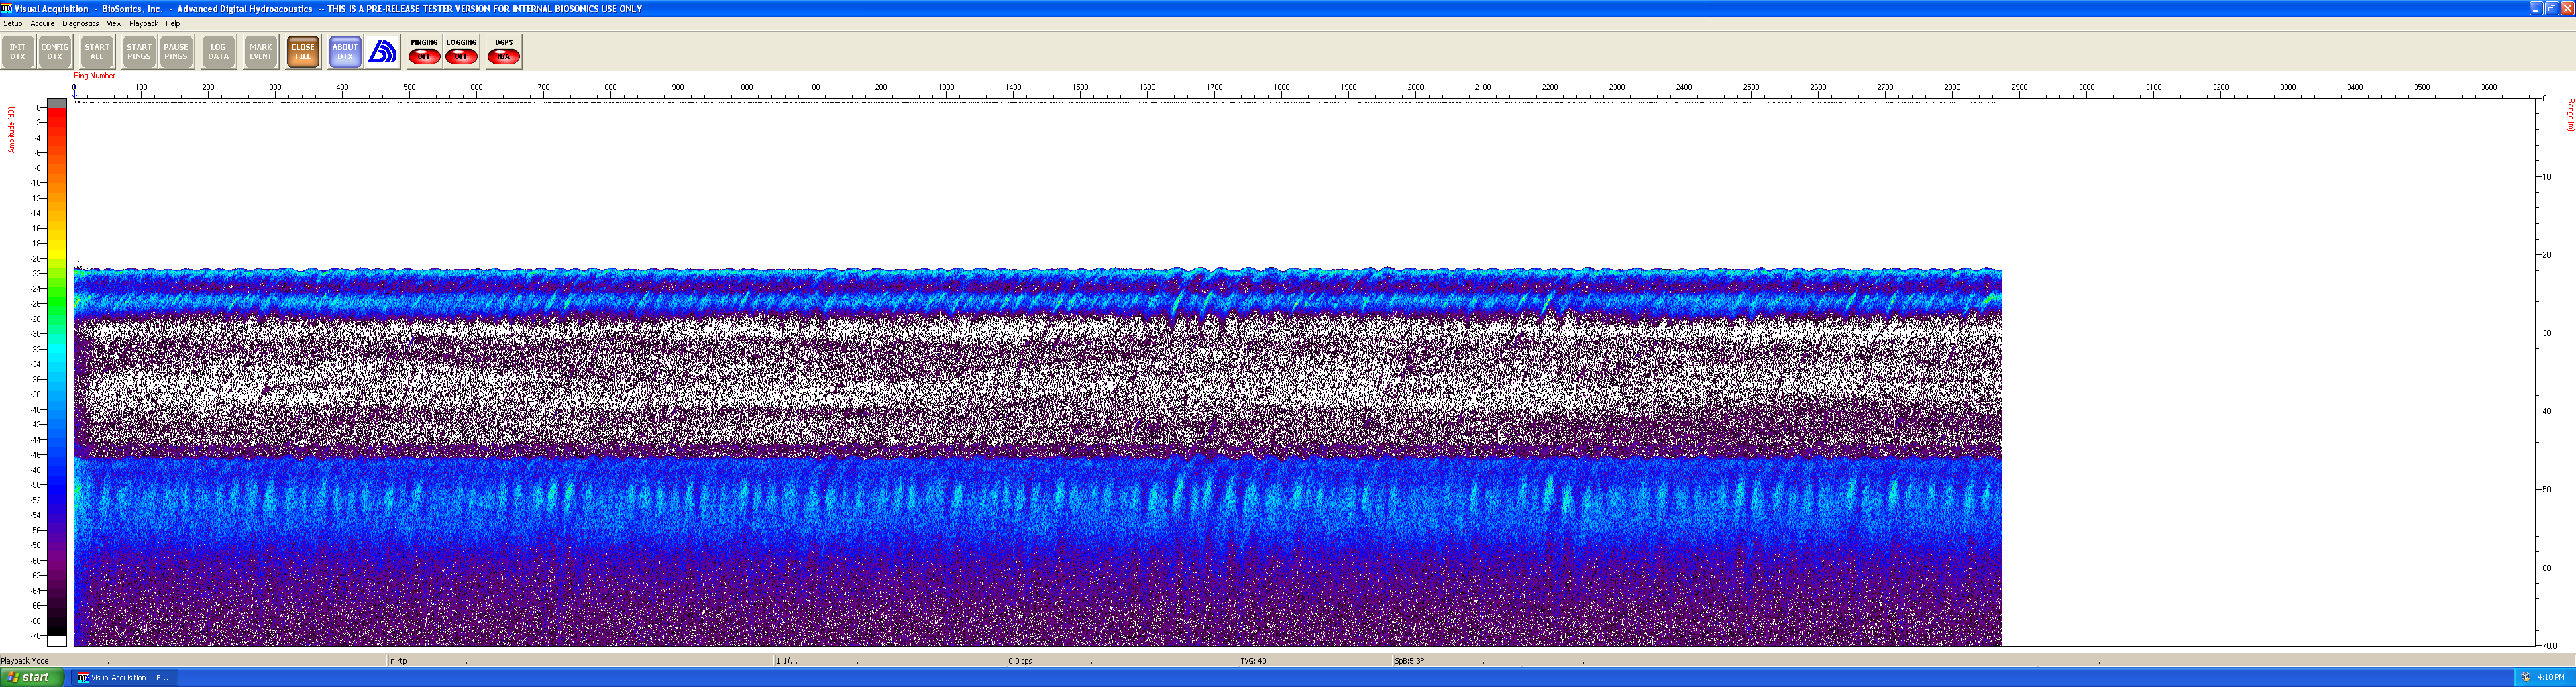Click the blue BioSonics logo icon

[382, 52]
